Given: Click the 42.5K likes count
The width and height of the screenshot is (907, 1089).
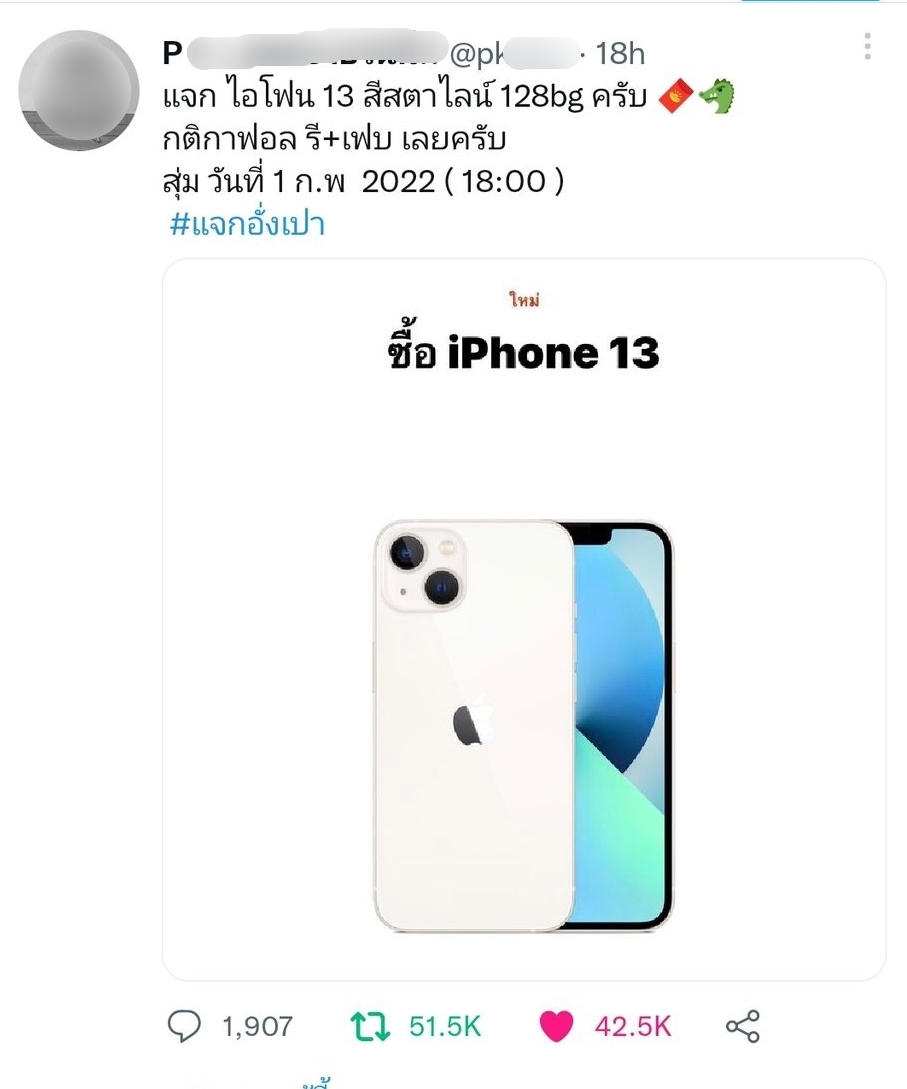Looking at the screenshot, I should pos(633,1026).
